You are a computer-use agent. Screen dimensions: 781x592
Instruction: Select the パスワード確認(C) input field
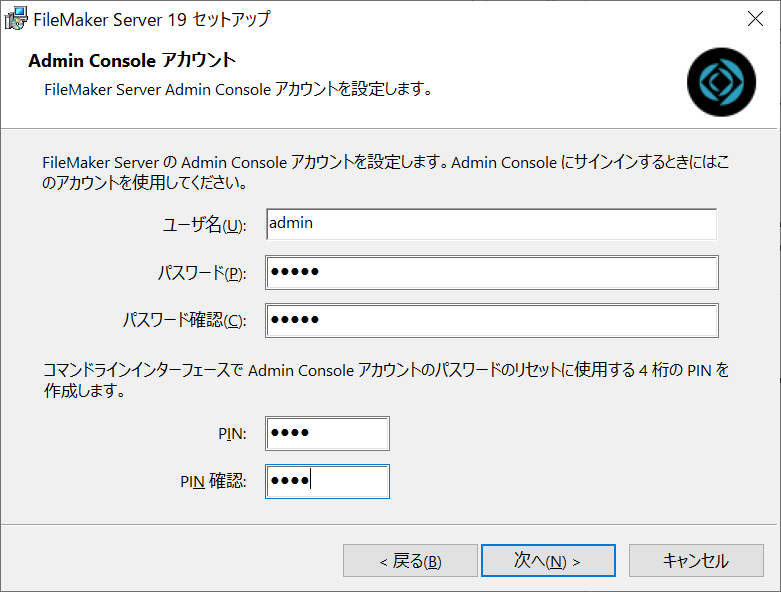coord(492,320)
